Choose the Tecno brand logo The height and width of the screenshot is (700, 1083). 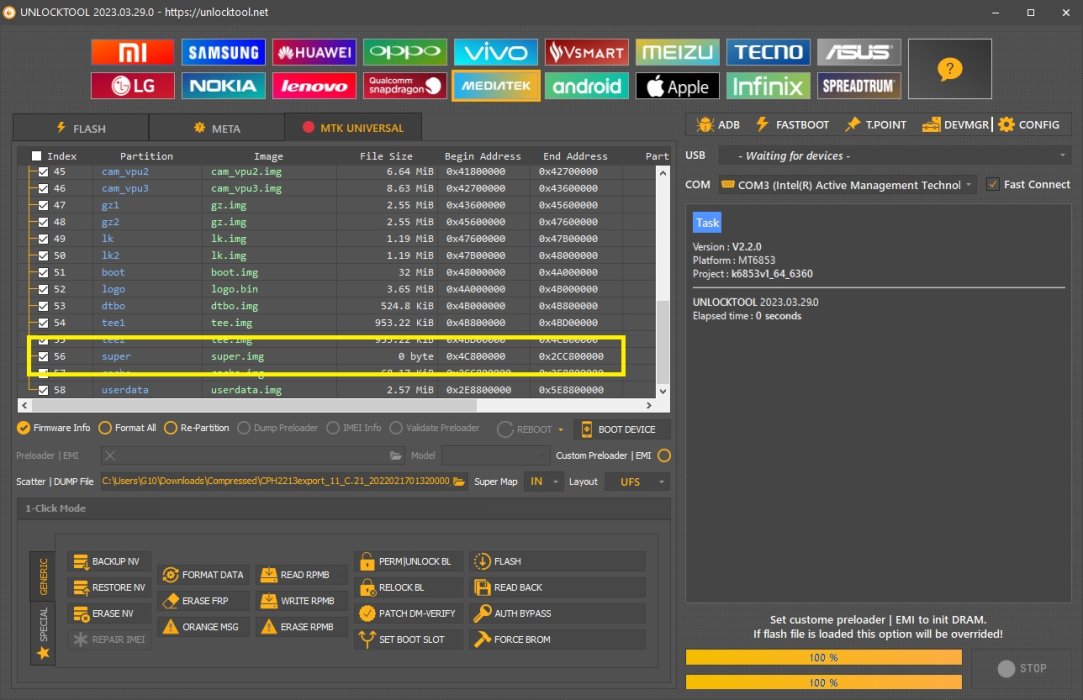pos(768,52)
